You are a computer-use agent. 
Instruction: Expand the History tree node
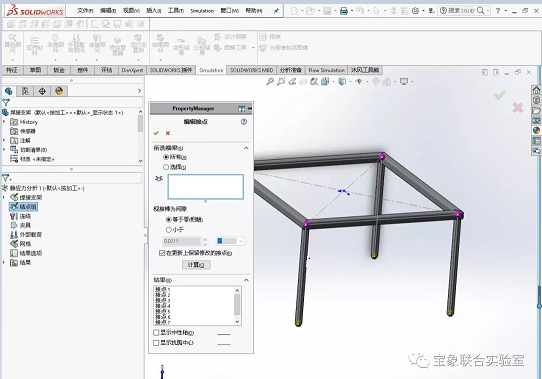click(x=4, y=122)
